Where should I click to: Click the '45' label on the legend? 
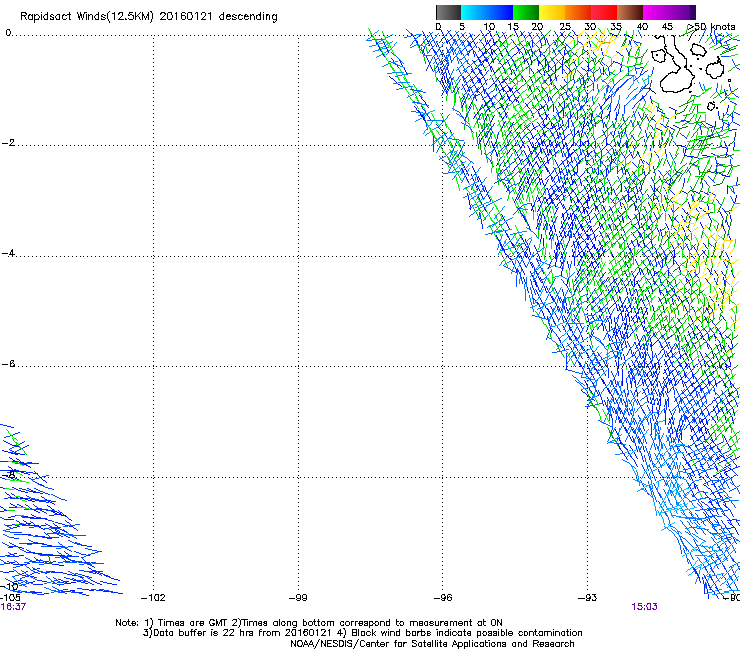667,27
